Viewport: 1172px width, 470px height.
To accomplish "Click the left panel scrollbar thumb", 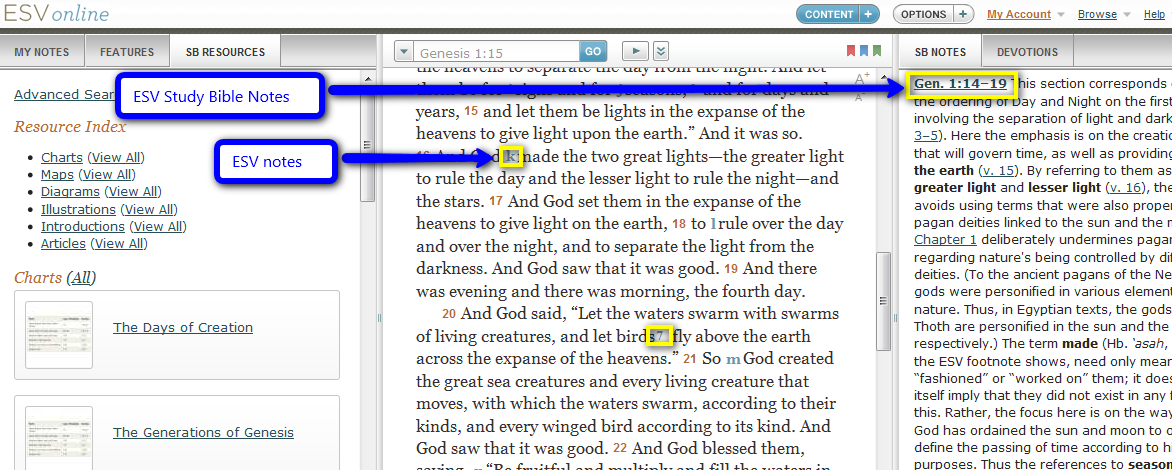I will tap(367, 146).
